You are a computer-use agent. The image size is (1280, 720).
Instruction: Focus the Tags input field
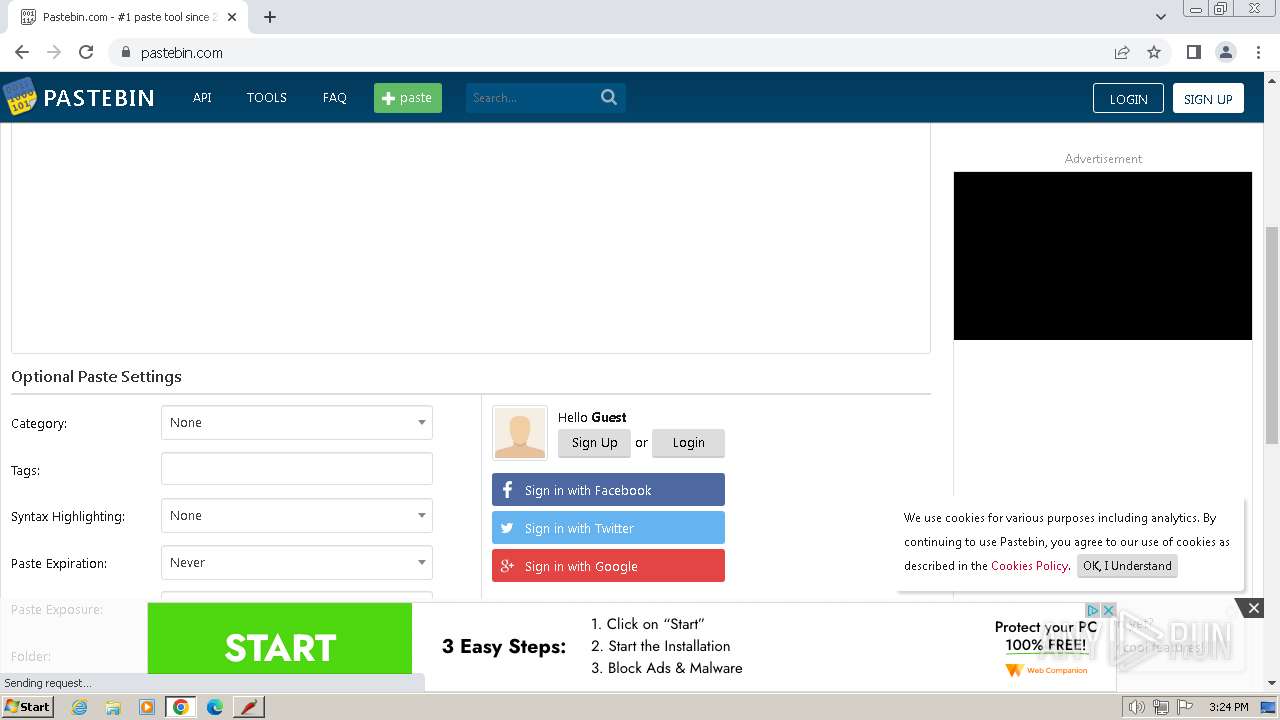point(297,469)
